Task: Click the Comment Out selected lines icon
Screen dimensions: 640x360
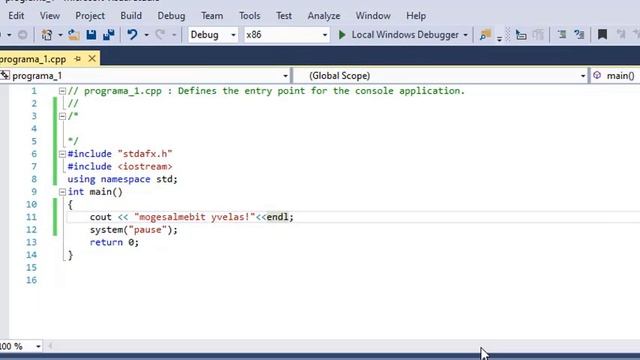Action: pos(562,35)
